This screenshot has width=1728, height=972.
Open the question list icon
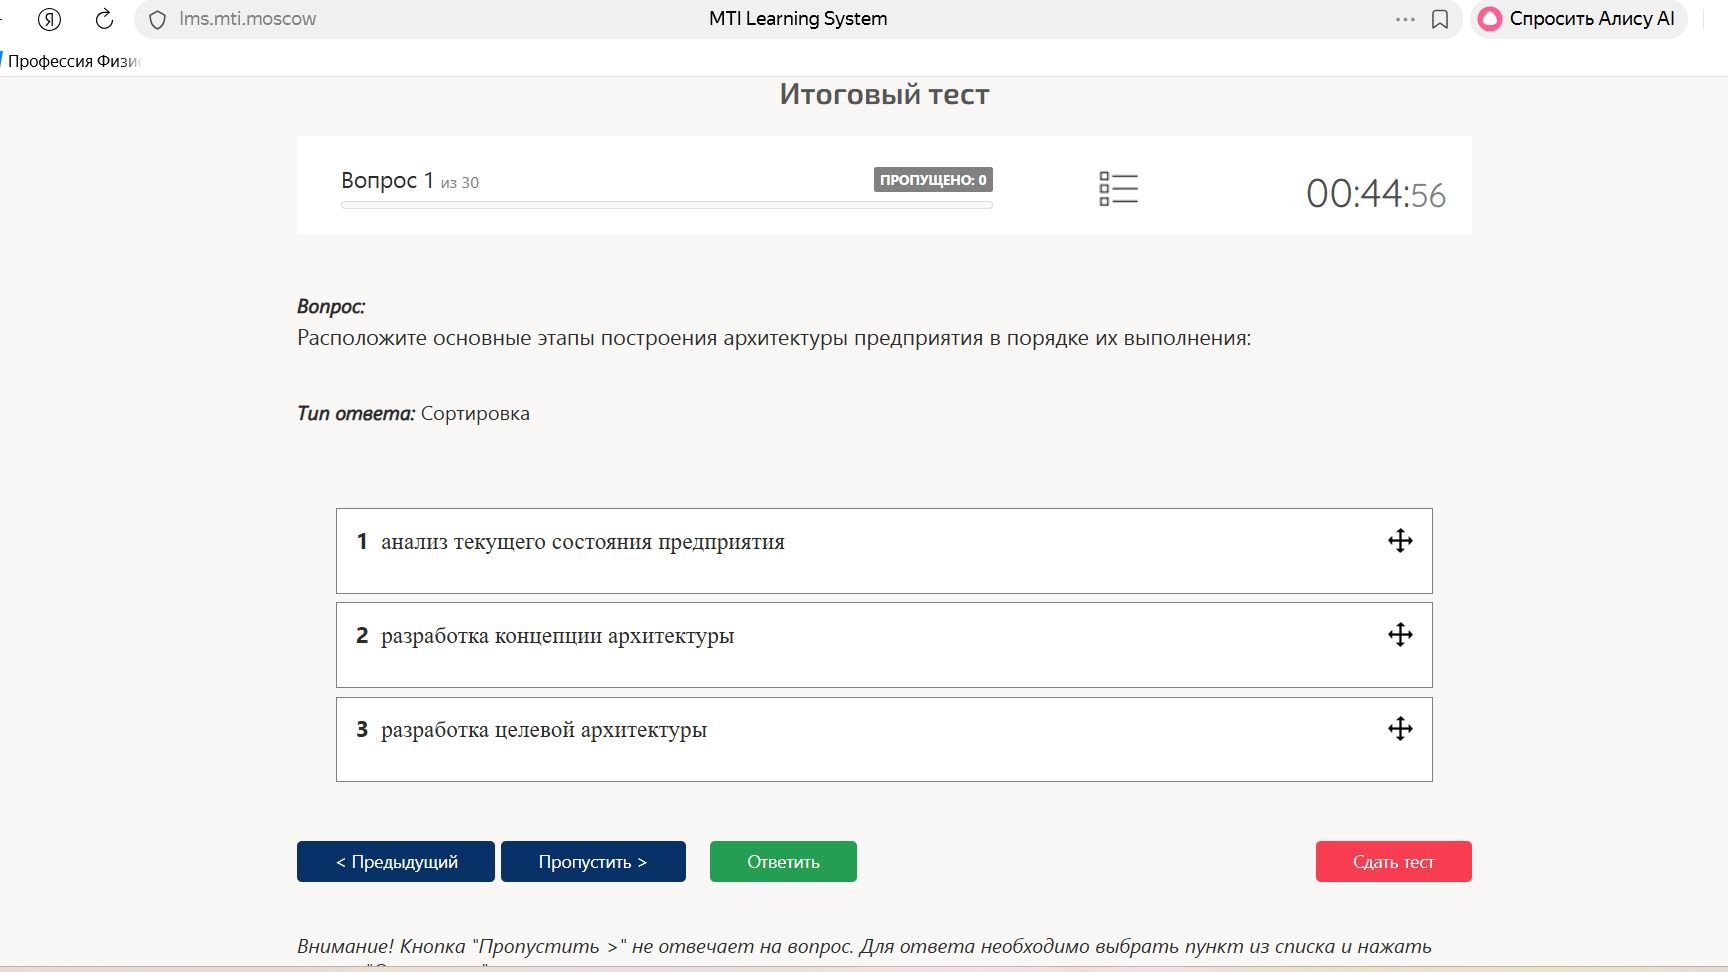(x=1118, y=188)
